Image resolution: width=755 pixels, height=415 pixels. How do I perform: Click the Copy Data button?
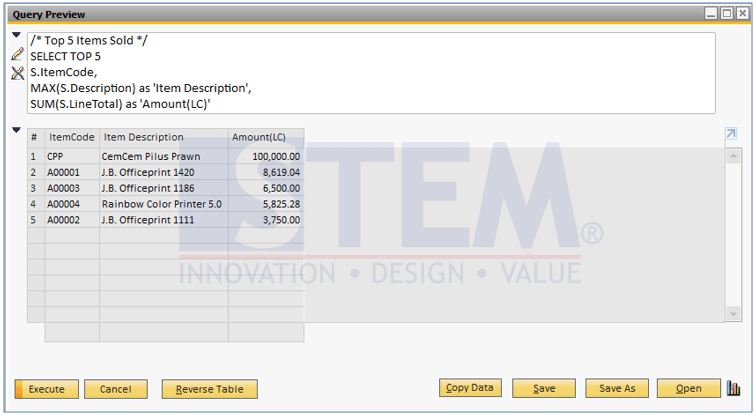point(470,388)
